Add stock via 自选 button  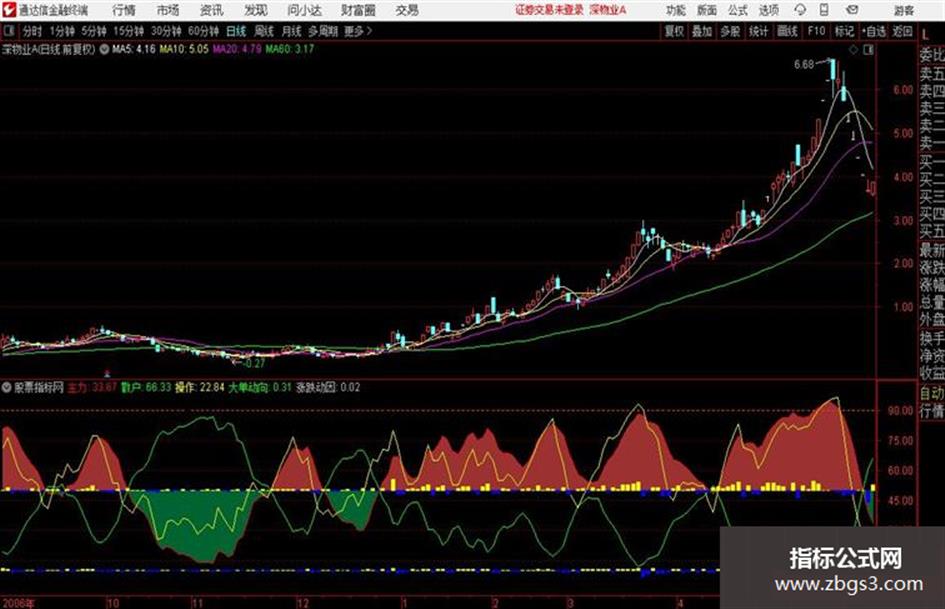(874, 31)
